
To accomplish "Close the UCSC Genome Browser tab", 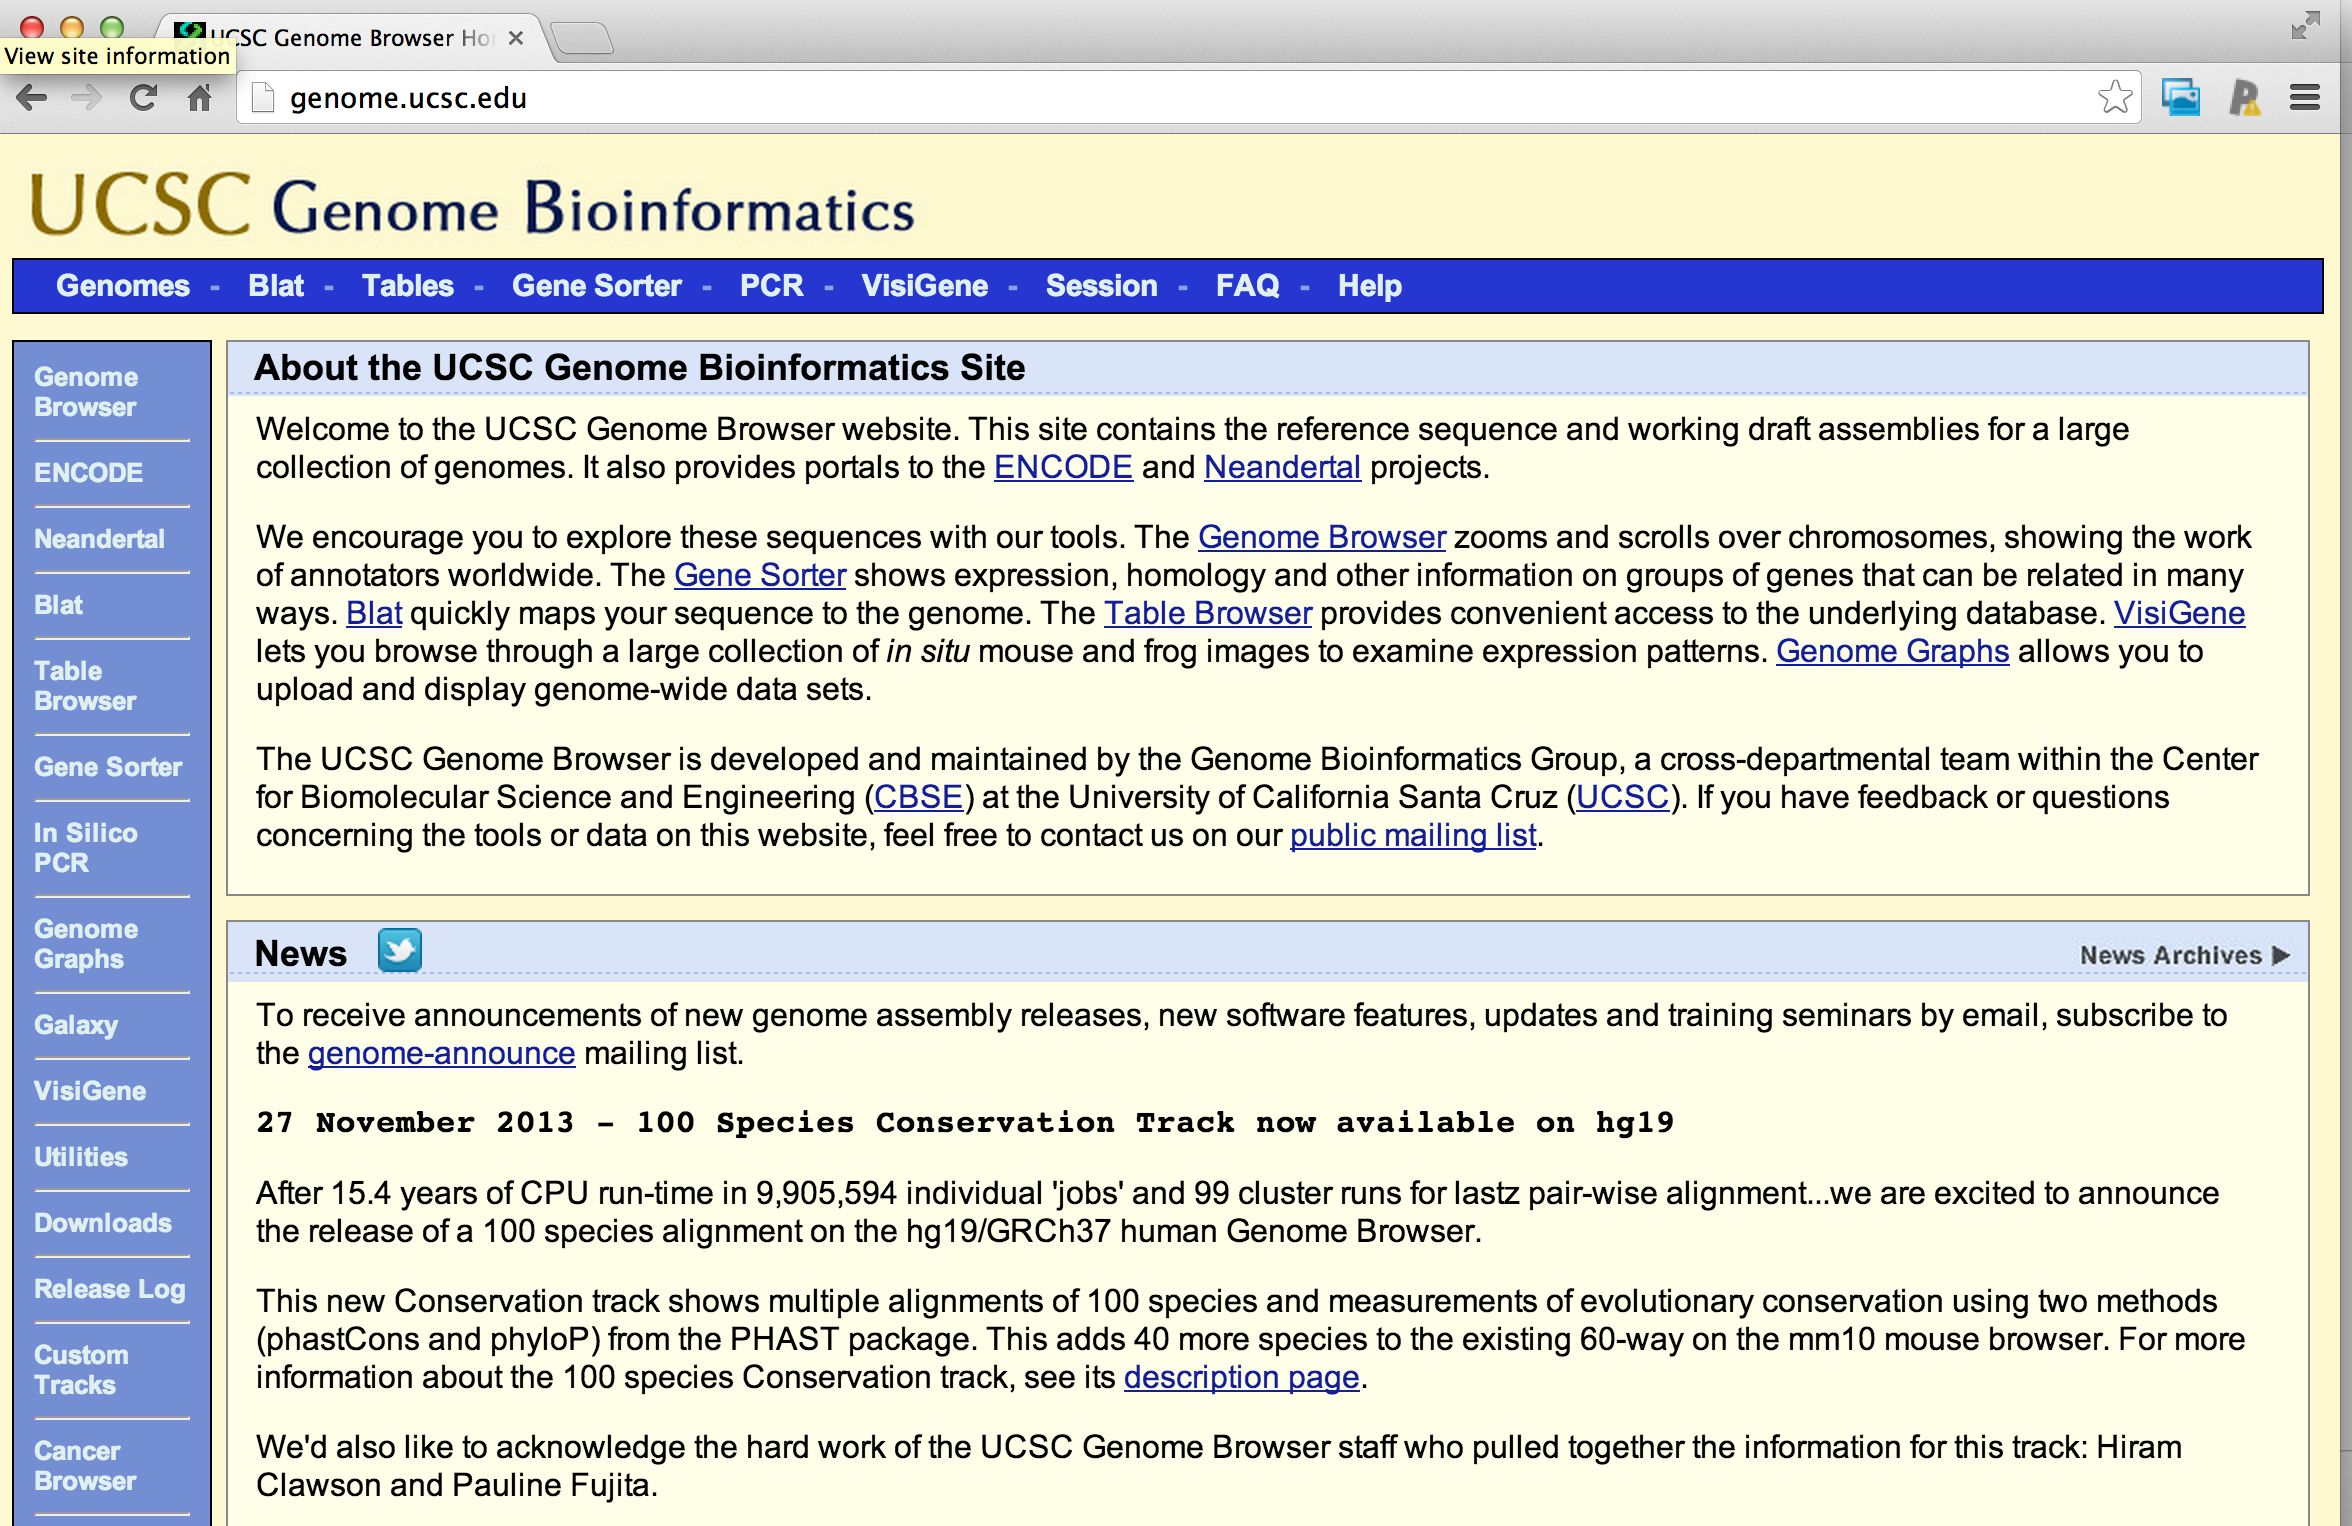I will [516, 38].
